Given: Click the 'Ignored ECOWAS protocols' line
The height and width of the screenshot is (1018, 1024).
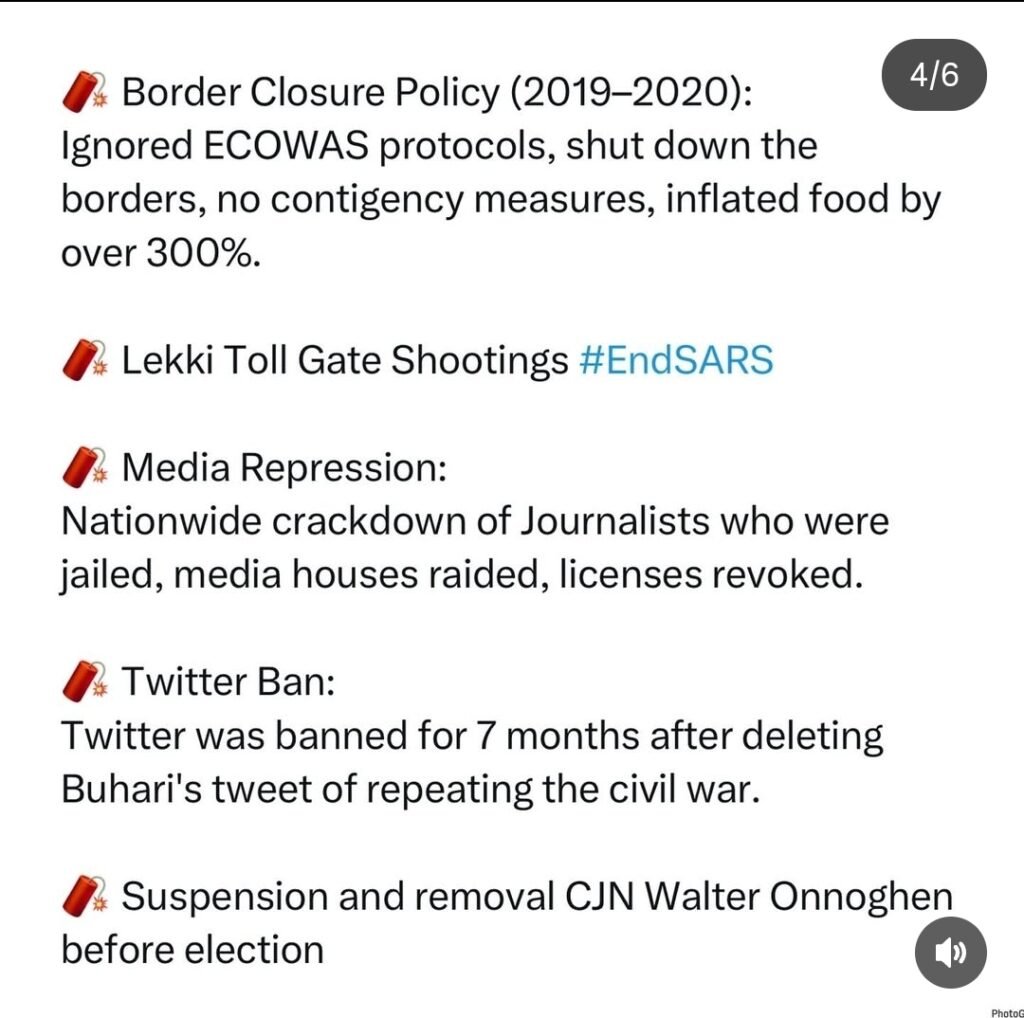Looking at the screenshot, I should 439,147.
